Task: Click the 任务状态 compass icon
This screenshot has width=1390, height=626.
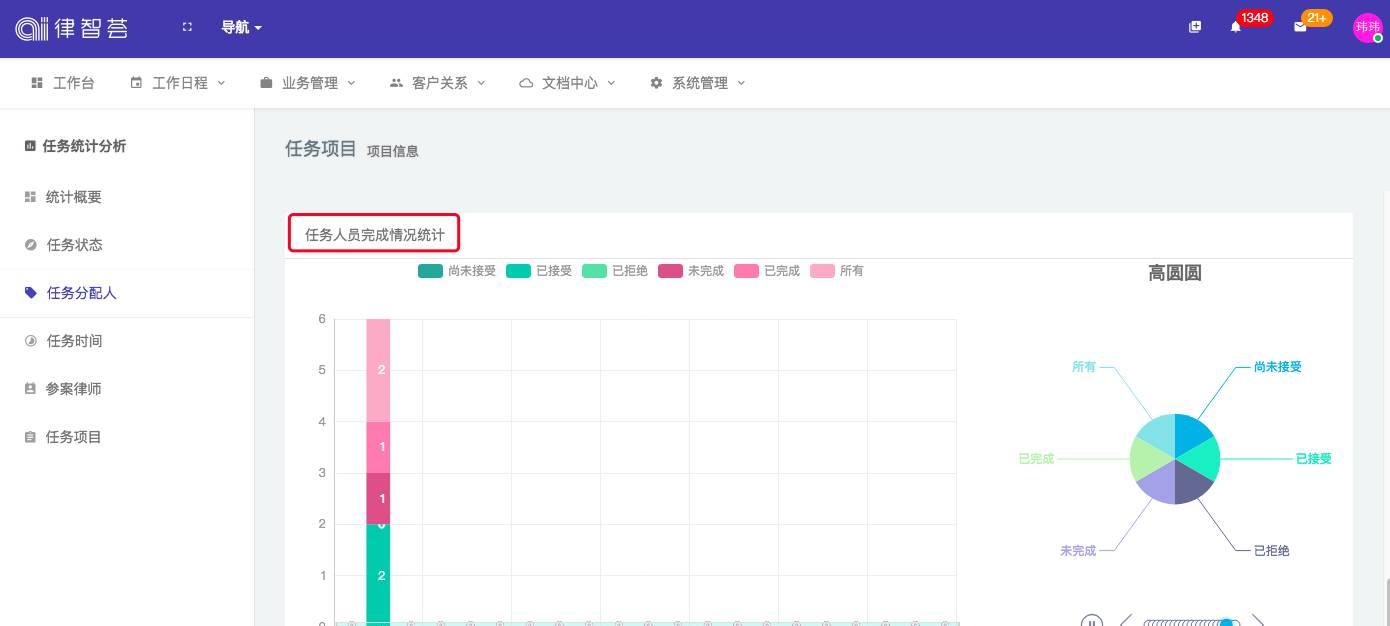Action: click(30, 245)
